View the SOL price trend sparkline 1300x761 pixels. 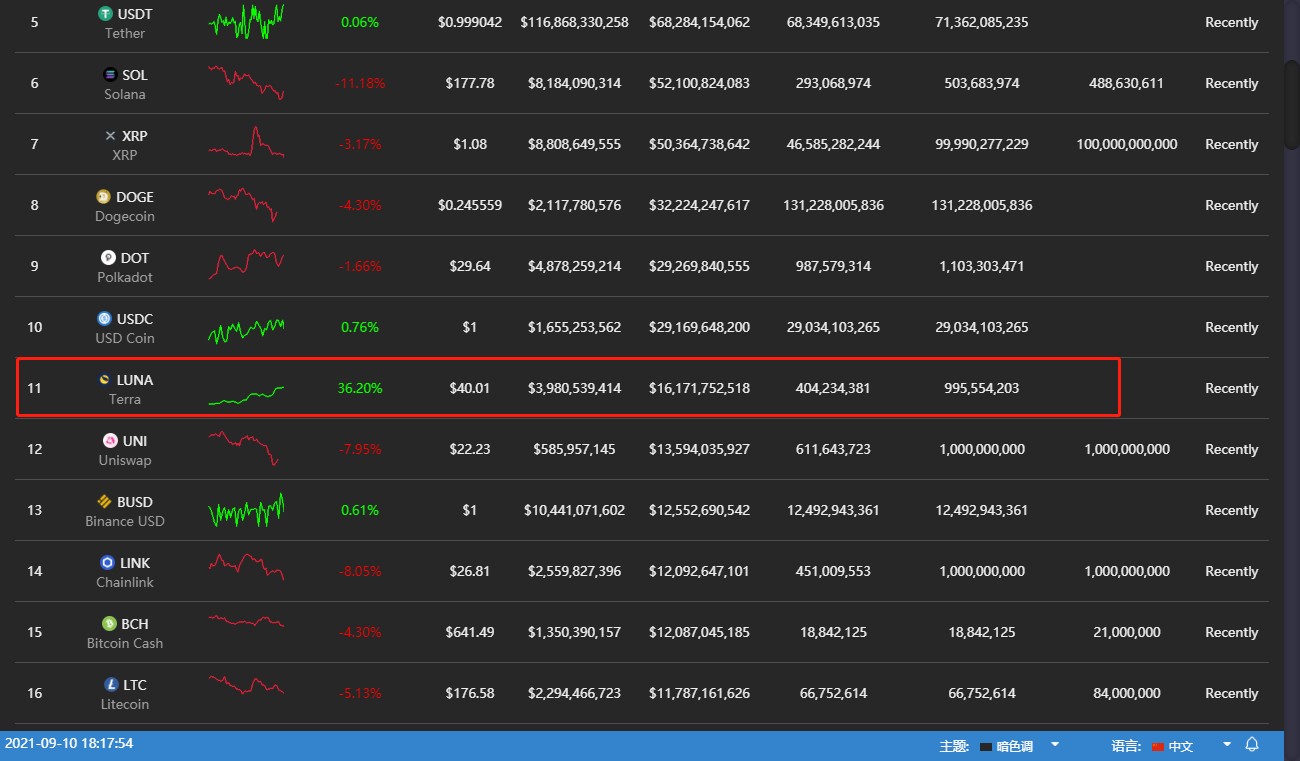[x=246, y=82]
